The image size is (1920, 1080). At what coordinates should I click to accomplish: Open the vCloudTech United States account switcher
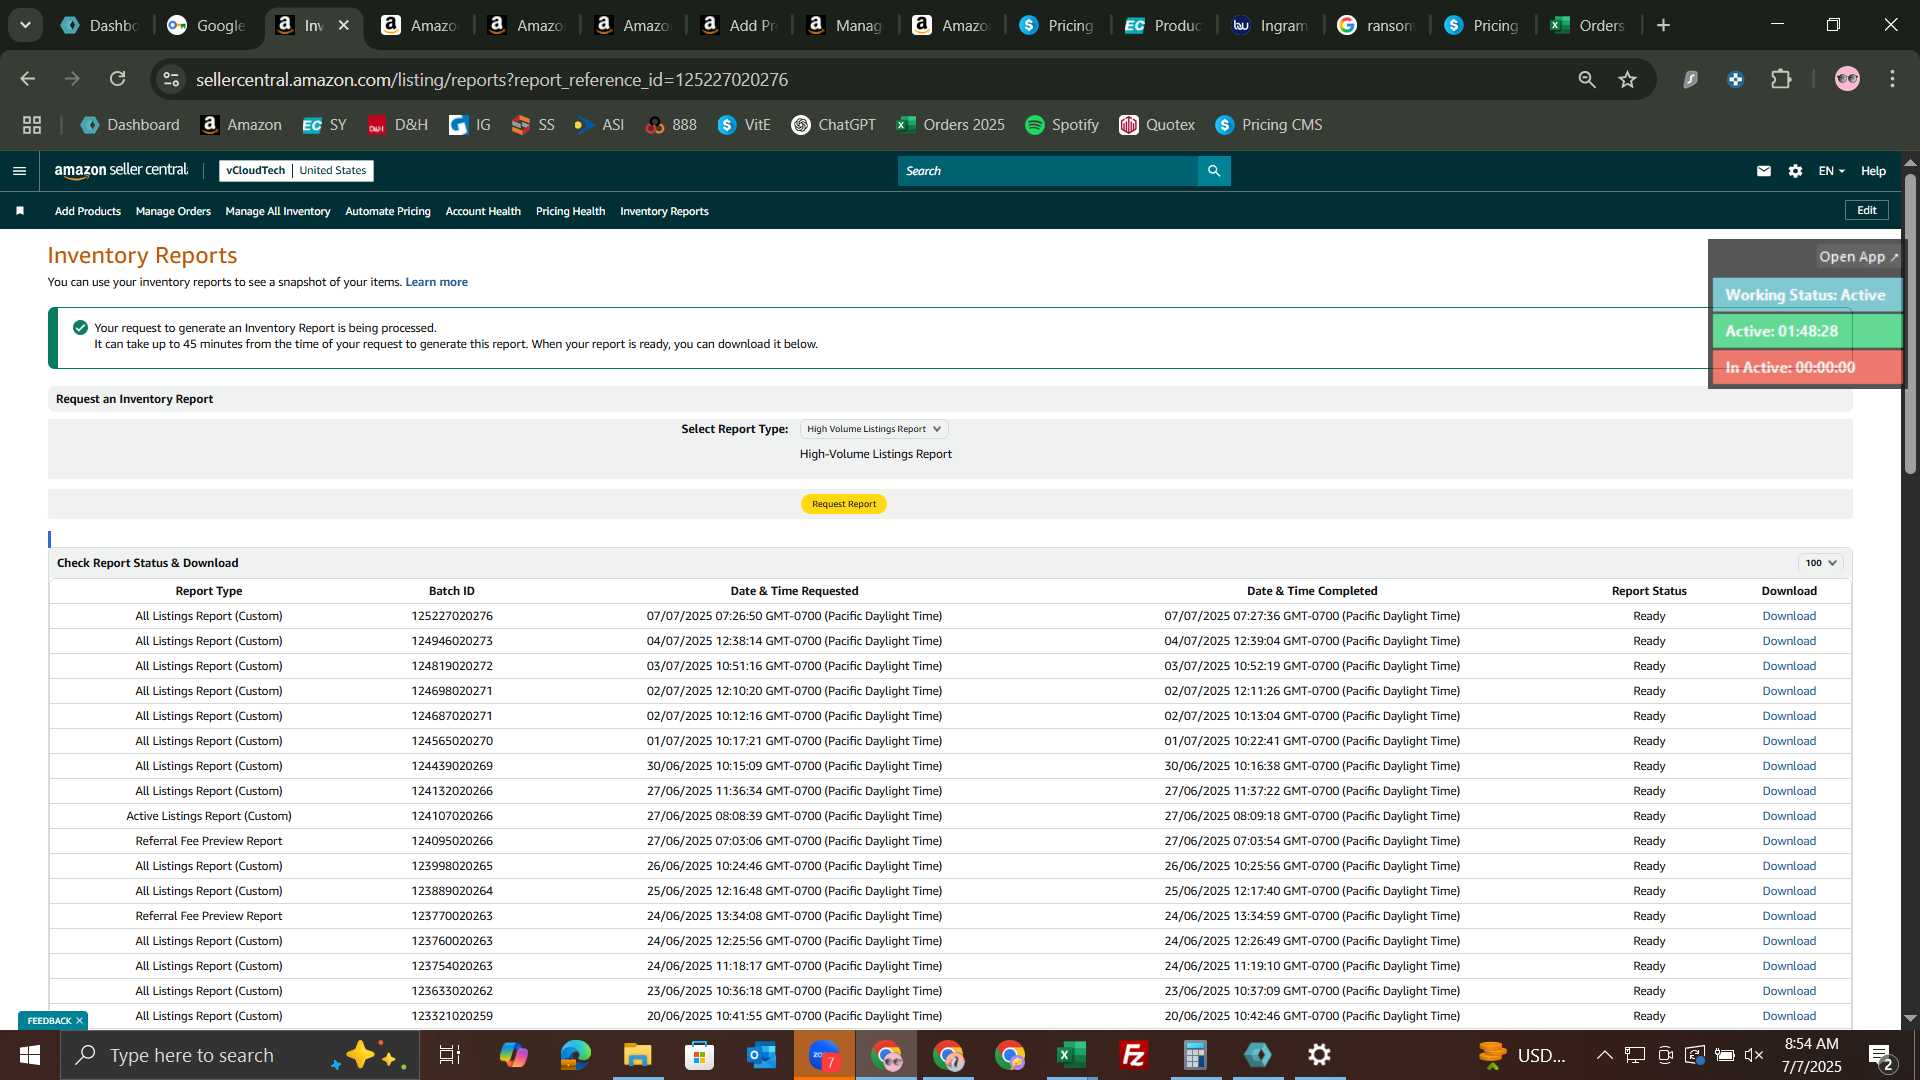click(x=296, y=171)
